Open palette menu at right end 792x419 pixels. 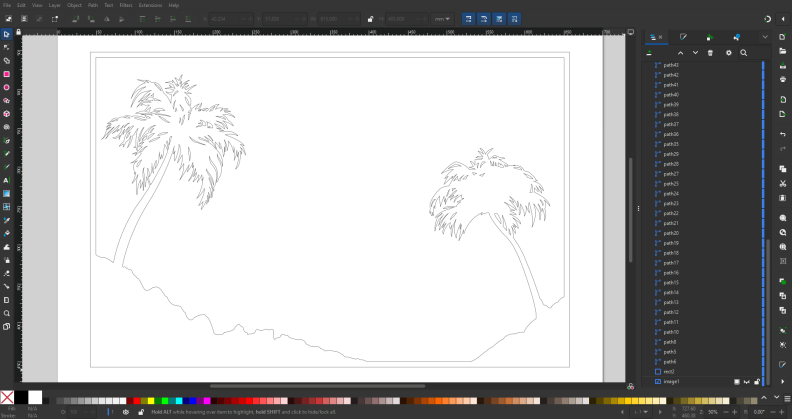click(787, 398)
